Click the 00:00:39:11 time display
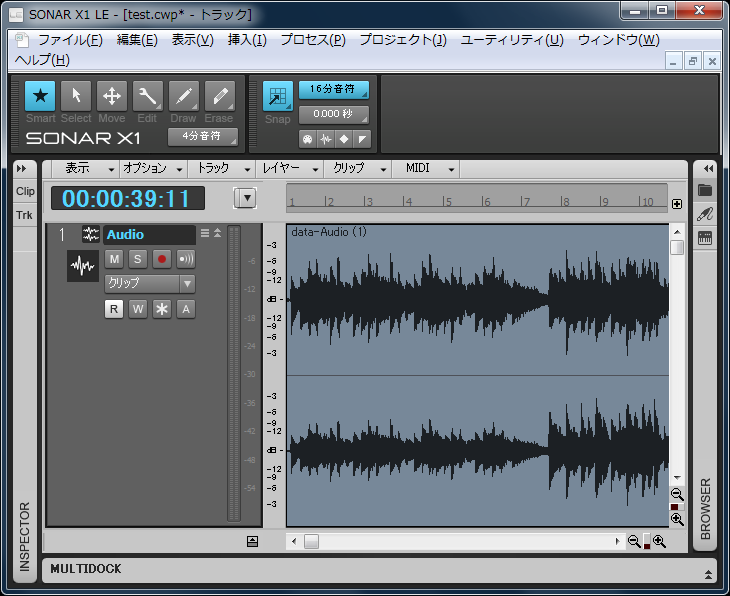Screen dimensions: 730x596 pos(128,198)
